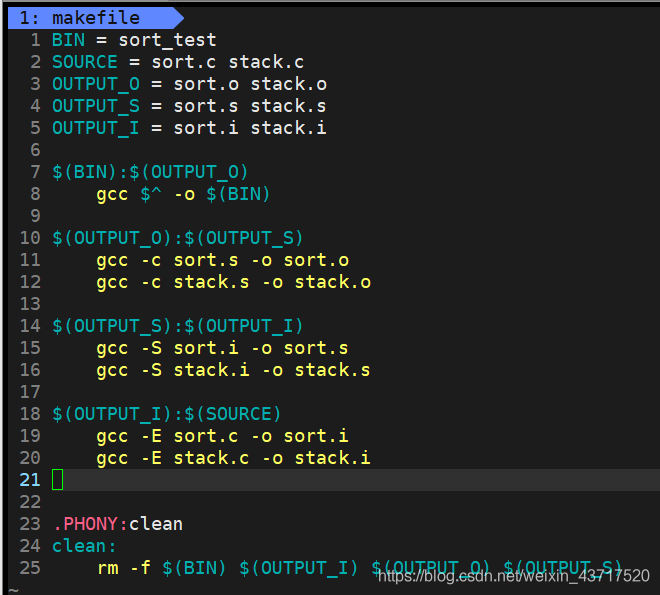This screenshot has width=660, height=595.
Task: Click 'gcc $^ -o $(BIN)' command line
Action: tap(183, 194)
